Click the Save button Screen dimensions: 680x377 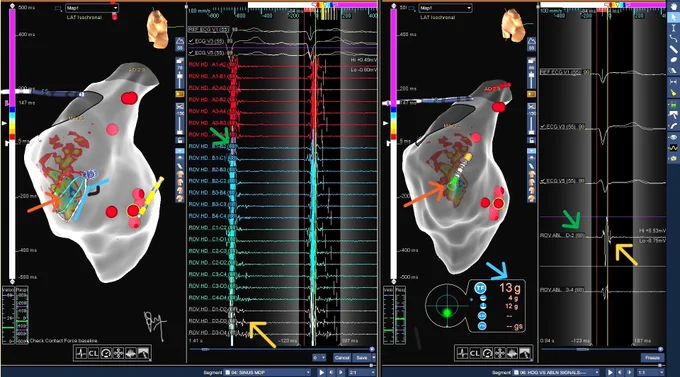[x=362, y=357]
